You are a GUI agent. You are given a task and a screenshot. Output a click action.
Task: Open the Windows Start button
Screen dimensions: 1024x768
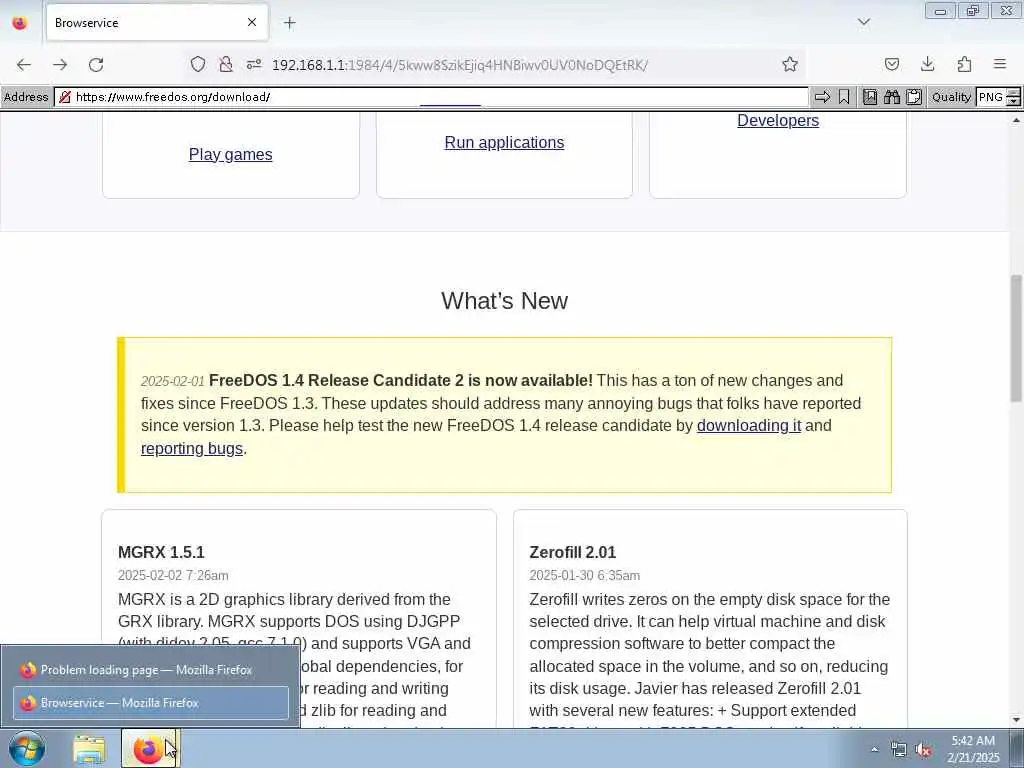point(27,748)
